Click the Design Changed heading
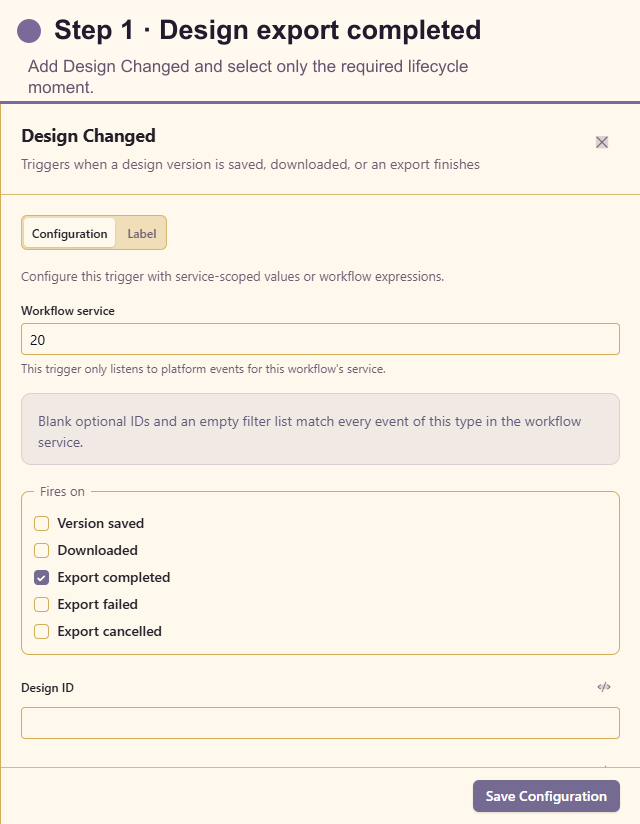640x824 pixels. pos(88,136)
